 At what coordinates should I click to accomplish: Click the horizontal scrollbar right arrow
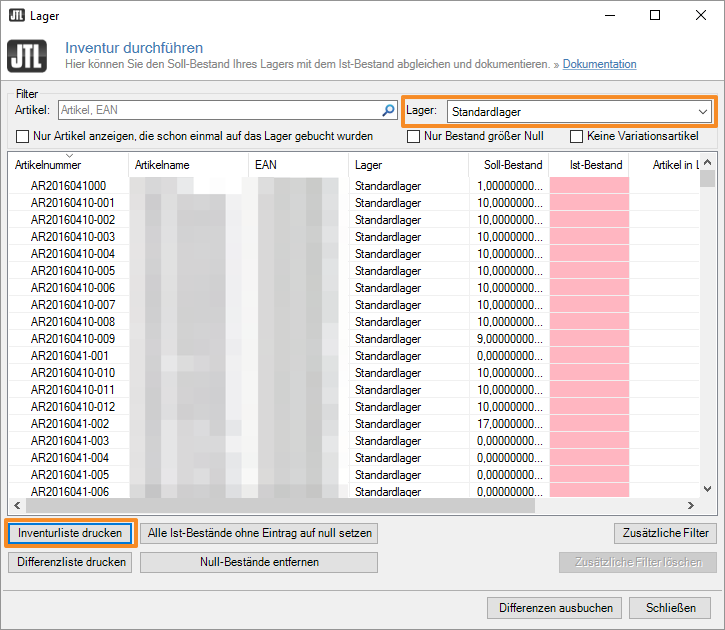point(691,505)
